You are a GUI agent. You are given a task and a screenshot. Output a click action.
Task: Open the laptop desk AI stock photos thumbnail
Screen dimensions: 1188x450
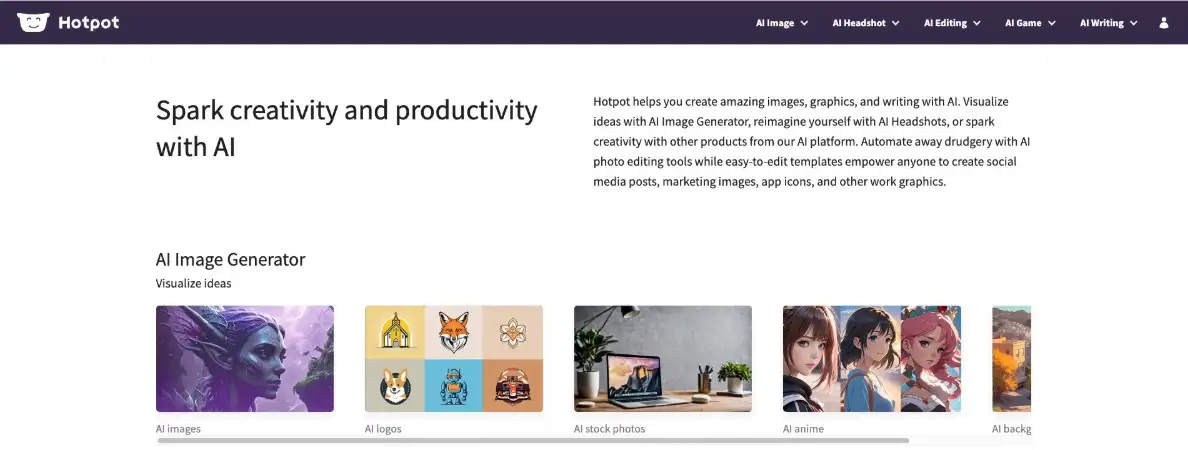pos(663,358)
